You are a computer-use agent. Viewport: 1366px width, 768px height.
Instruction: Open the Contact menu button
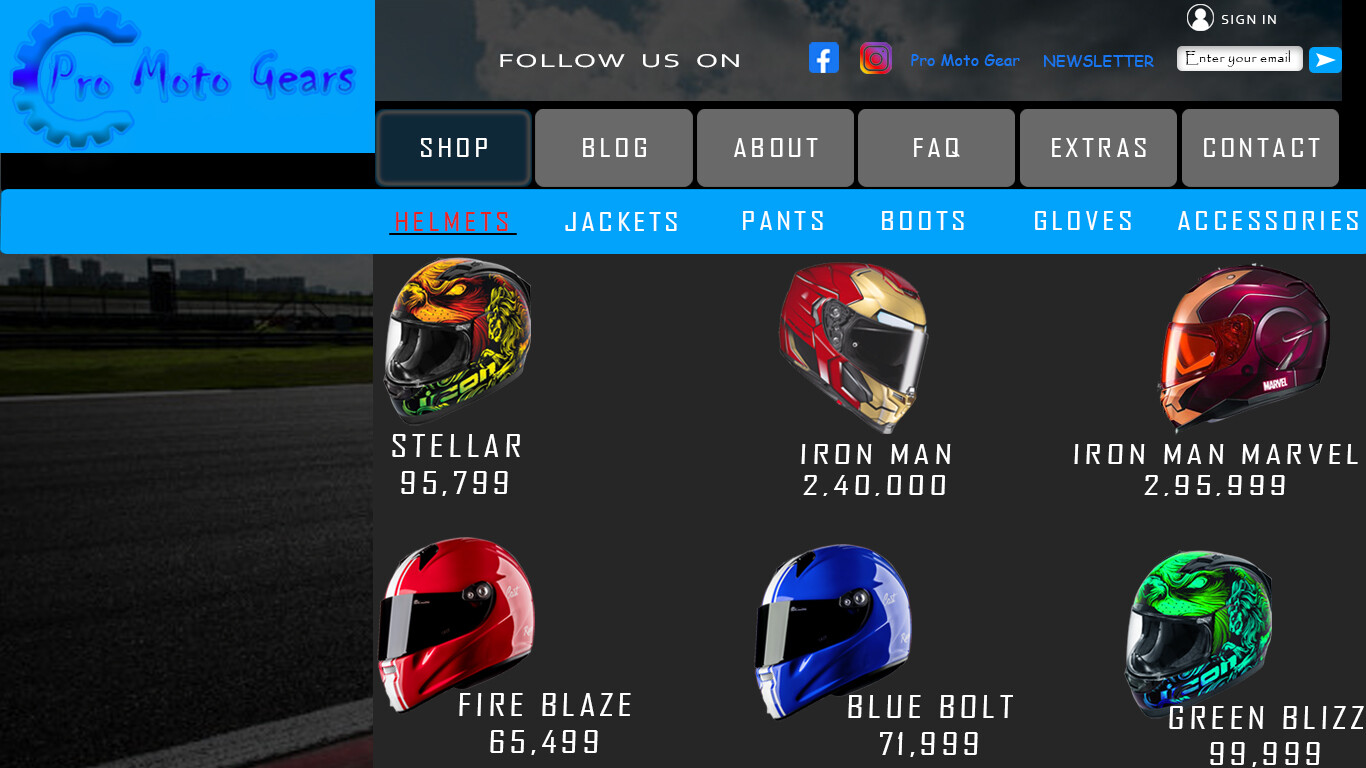coord(1260,148)
